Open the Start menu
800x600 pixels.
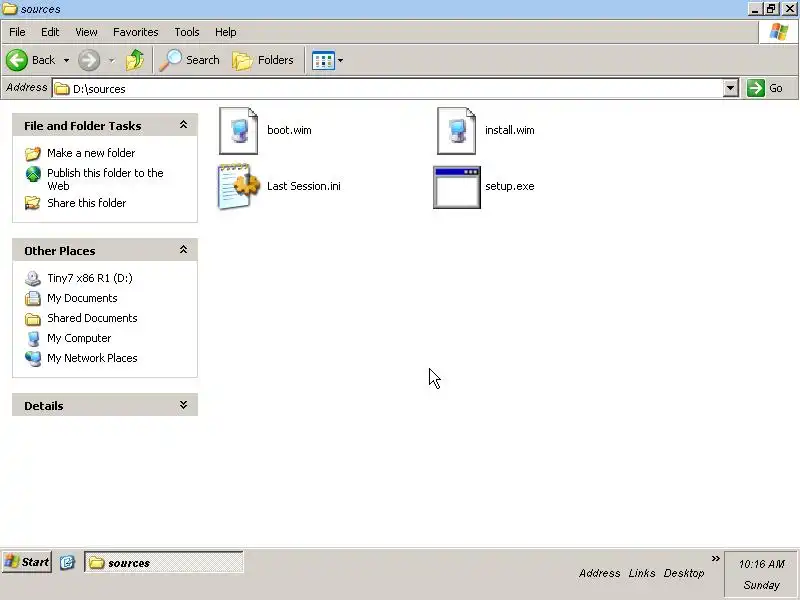point(27,562)
